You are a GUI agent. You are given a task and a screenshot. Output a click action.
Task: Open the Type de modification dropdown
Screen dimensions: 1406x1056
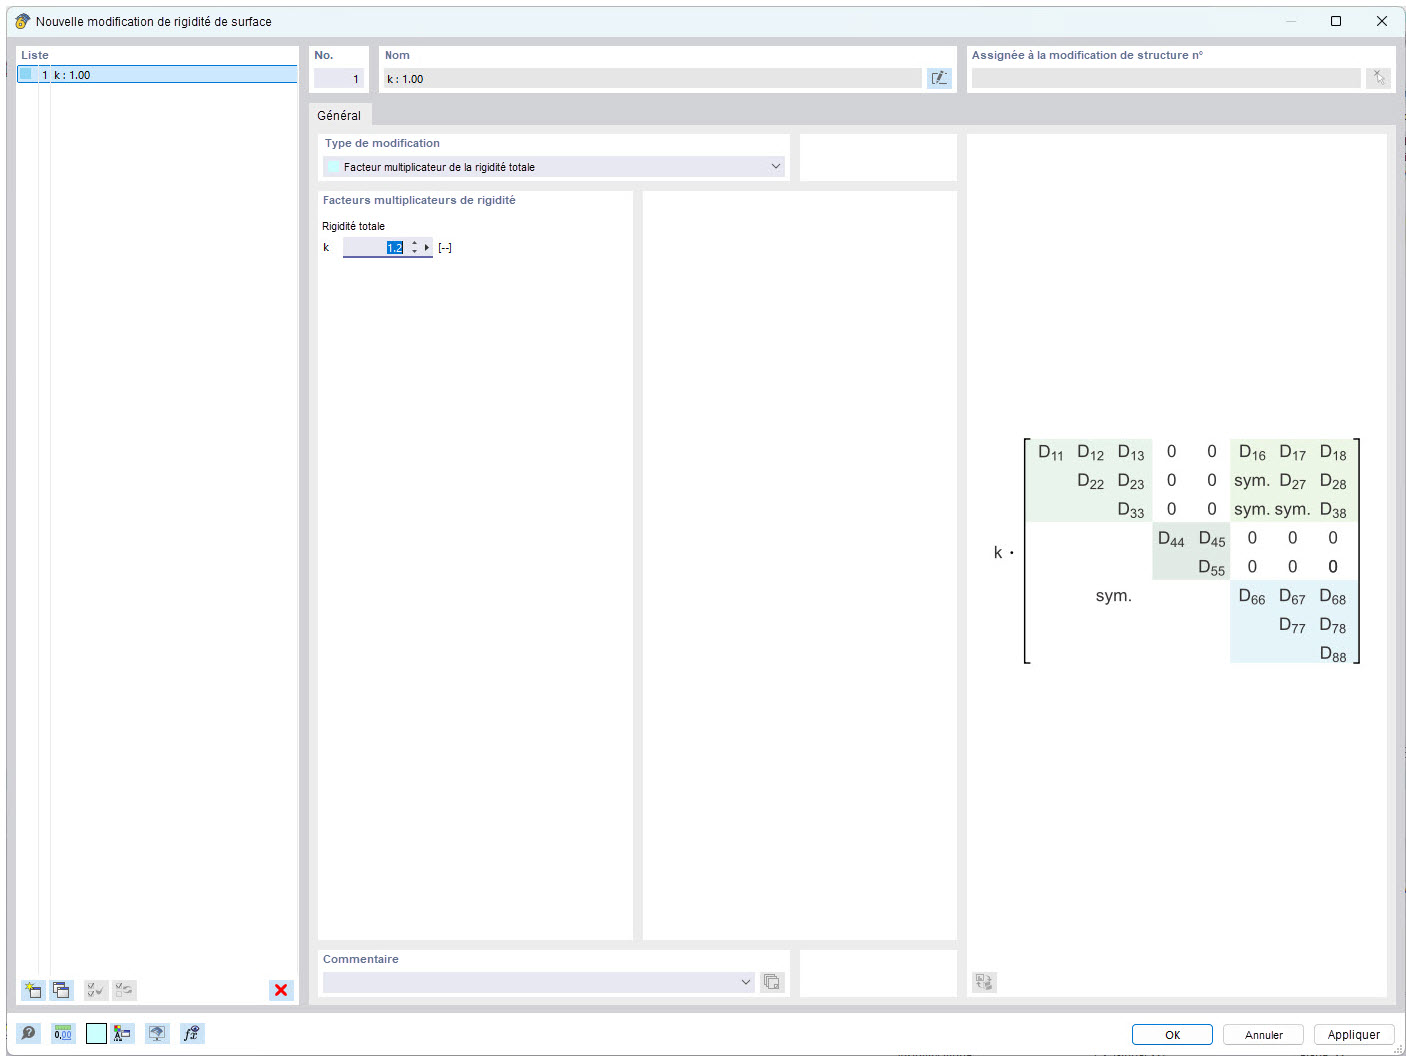(x=776, y=166)
